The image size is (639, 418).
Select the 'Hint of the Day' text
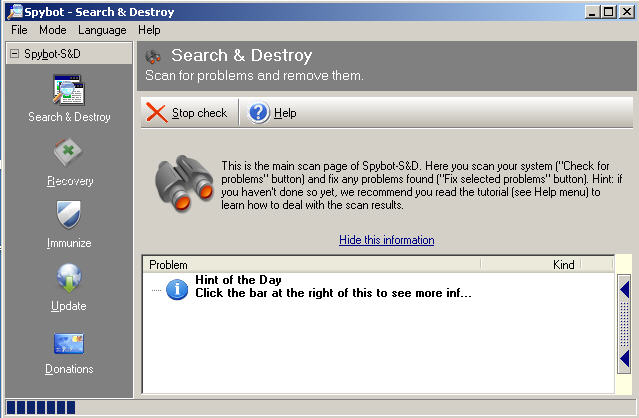pos(238,280)
